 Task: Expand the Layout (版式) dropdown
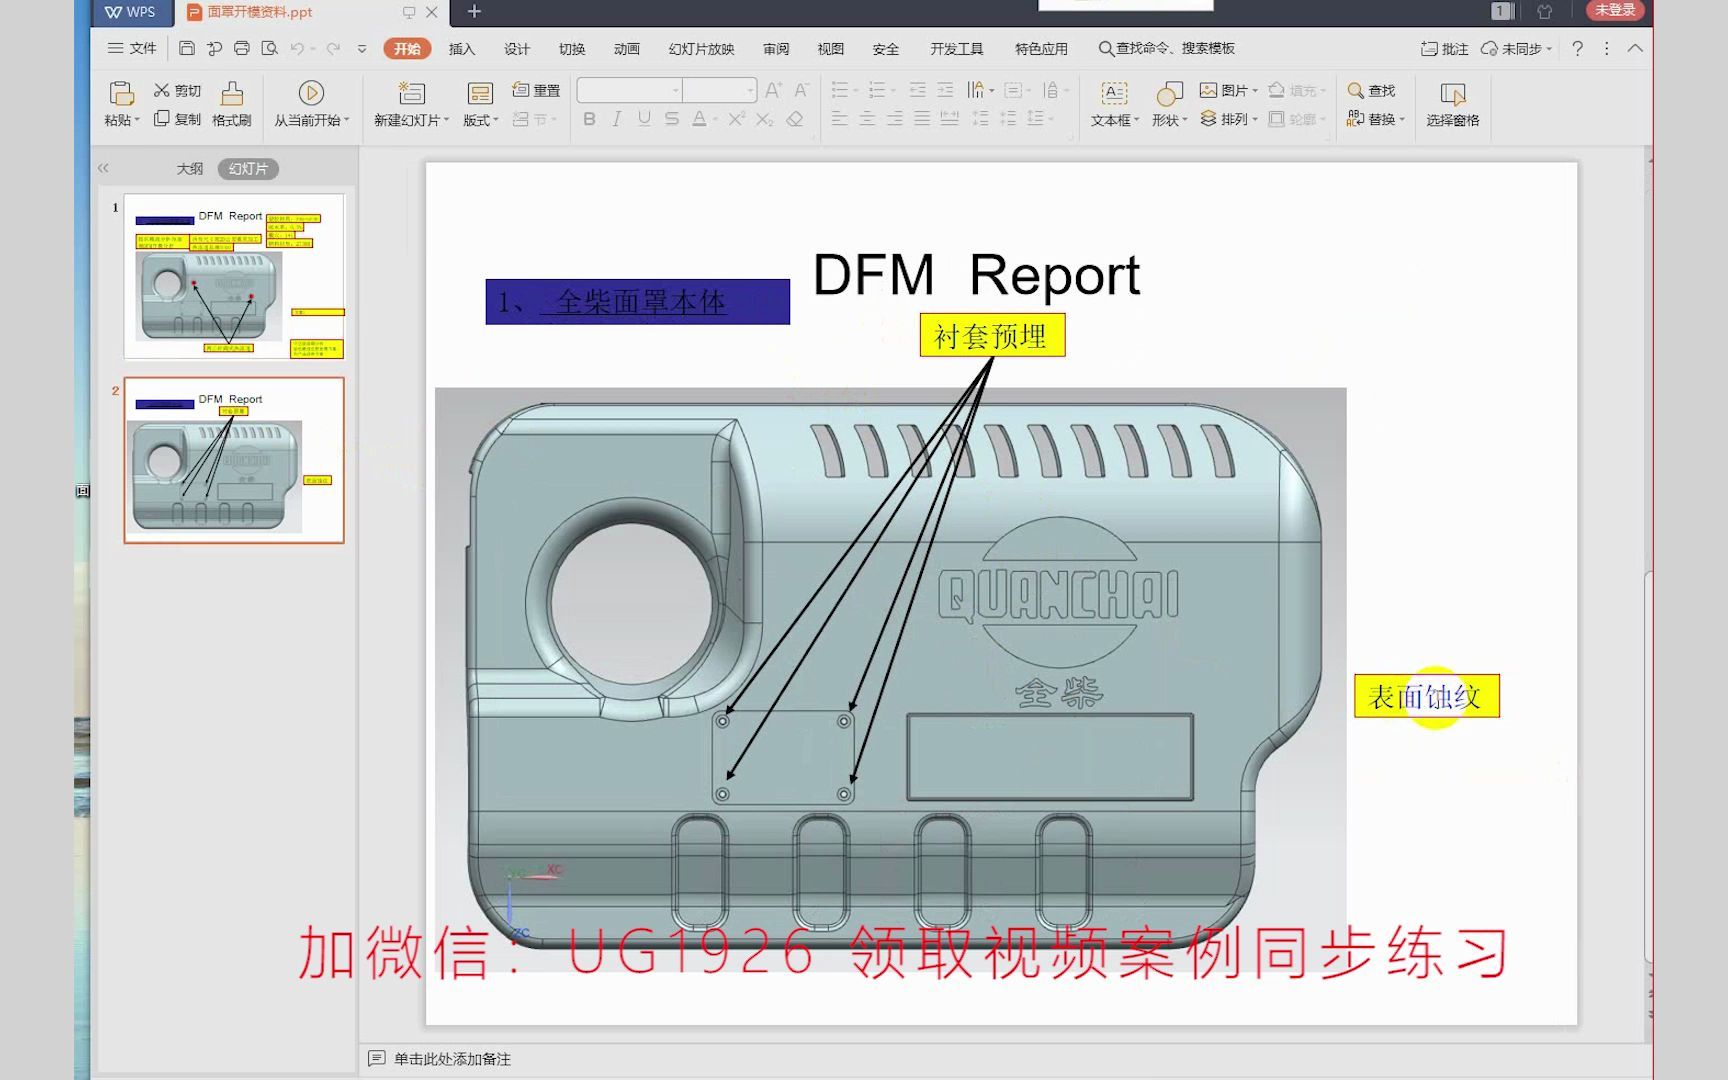tap(481, 120)
